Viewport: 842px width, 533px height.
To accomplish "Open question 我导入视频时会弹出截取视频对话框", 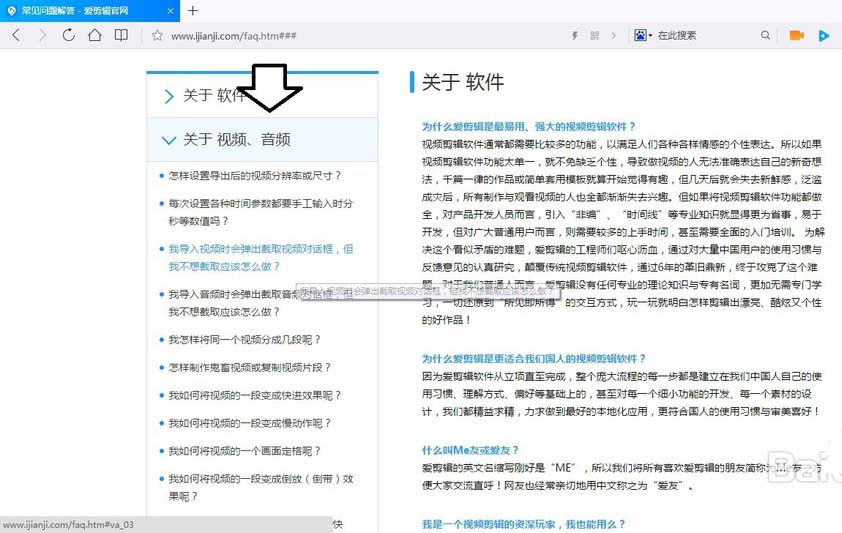I will point(260,258).
